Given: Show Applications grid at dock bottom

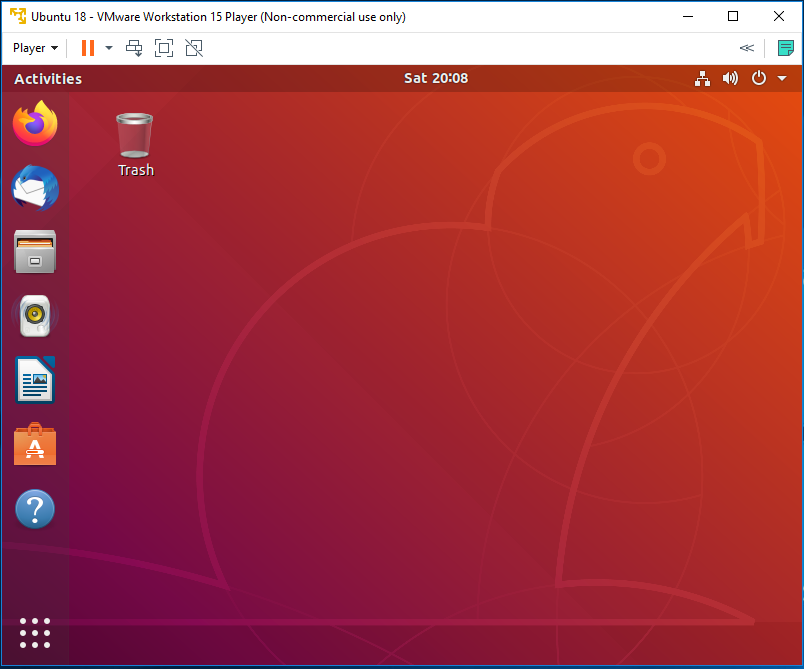Looking at the screenshot, I should 35,633.
